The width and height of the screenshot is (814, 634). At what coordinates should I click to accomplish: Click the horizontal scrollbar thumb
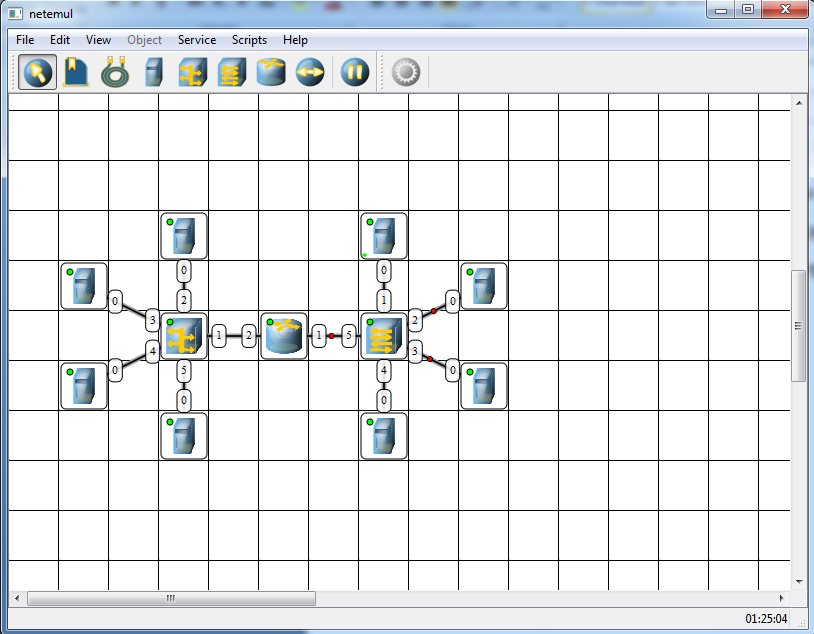(x=171, y=598)
